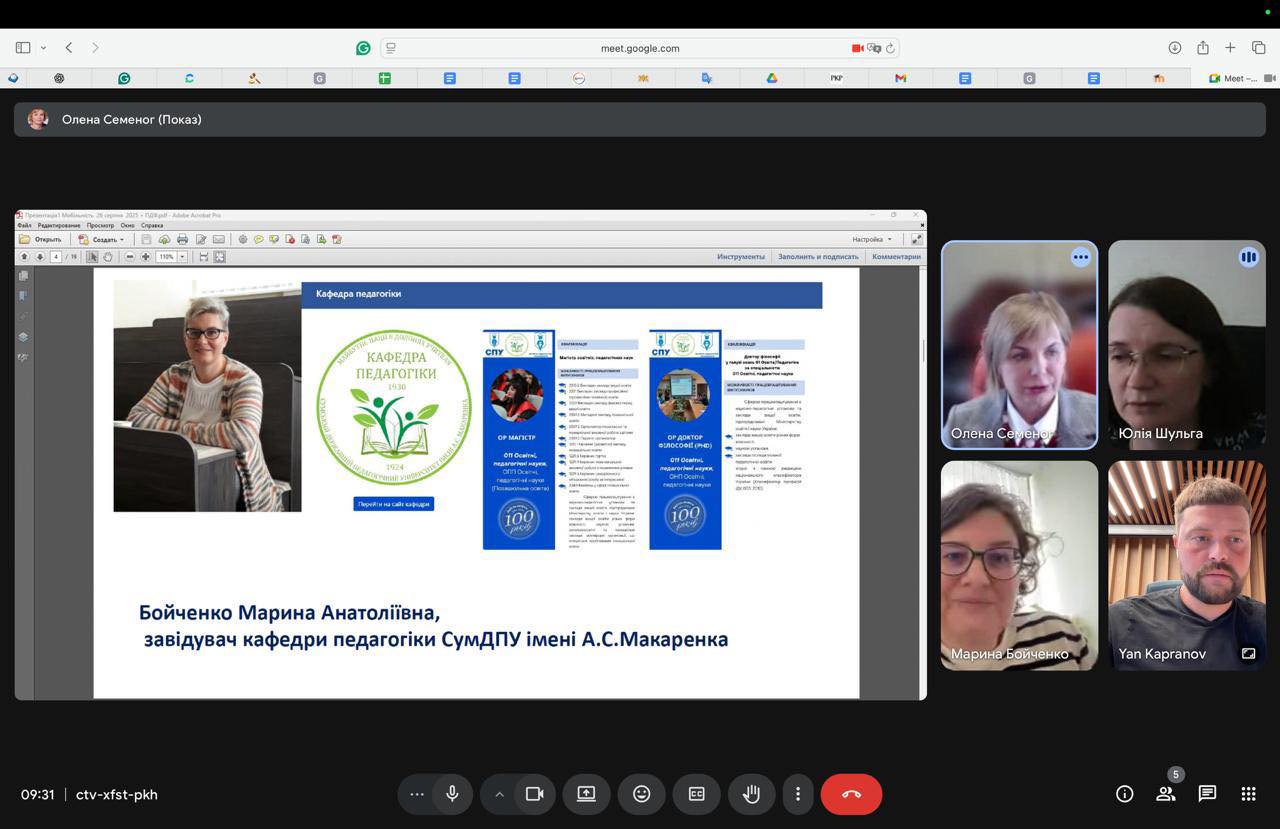Open the activities grid icon

pyautogui.click(x=1248, y=794)
